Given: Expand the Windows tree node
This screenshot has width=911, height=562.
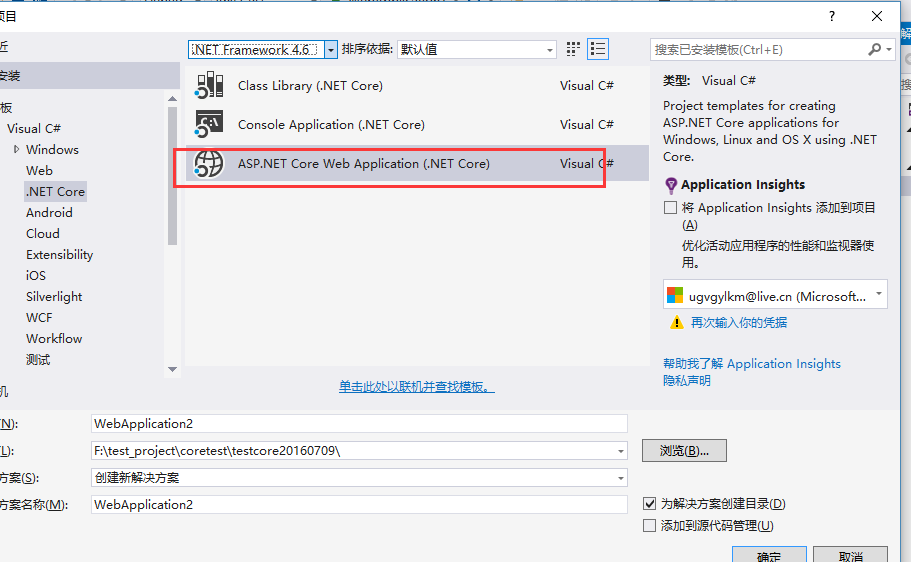Looking at the screenshot, I should 17,149.
